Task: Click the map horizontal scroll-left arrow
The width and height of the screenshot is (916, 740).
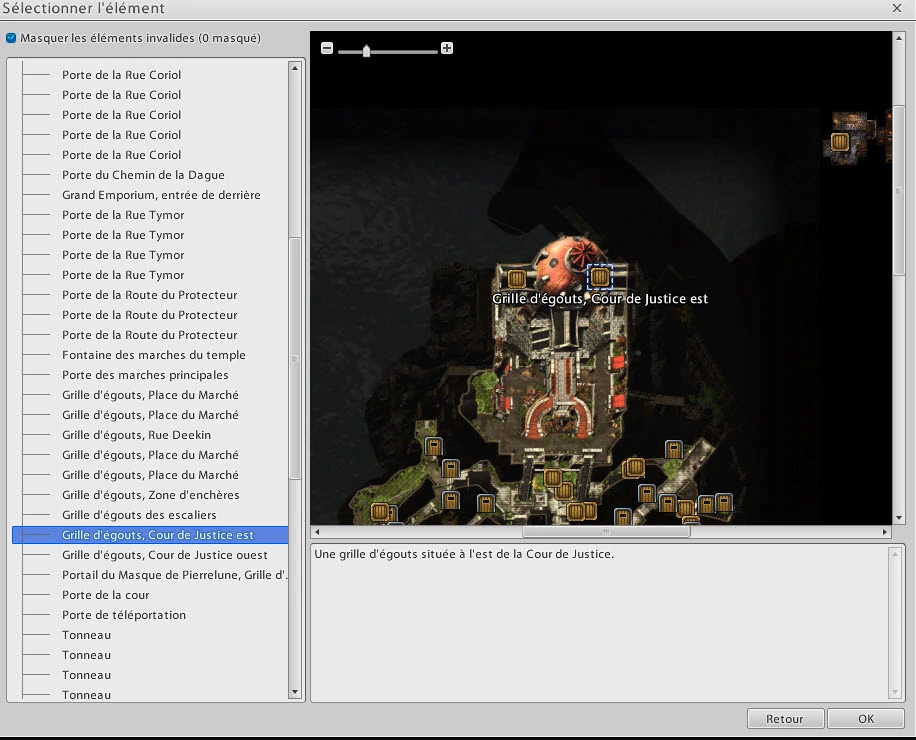Action: [x=317, y=531]
